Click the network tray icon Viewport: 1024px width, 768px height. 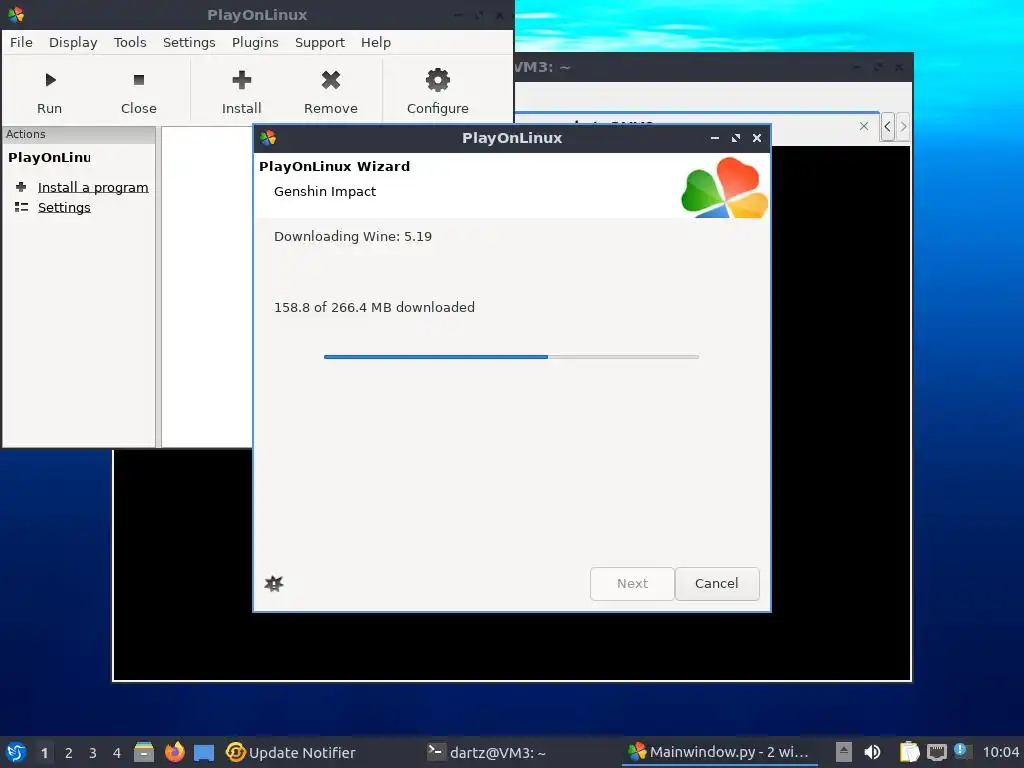tap(936, 752)
